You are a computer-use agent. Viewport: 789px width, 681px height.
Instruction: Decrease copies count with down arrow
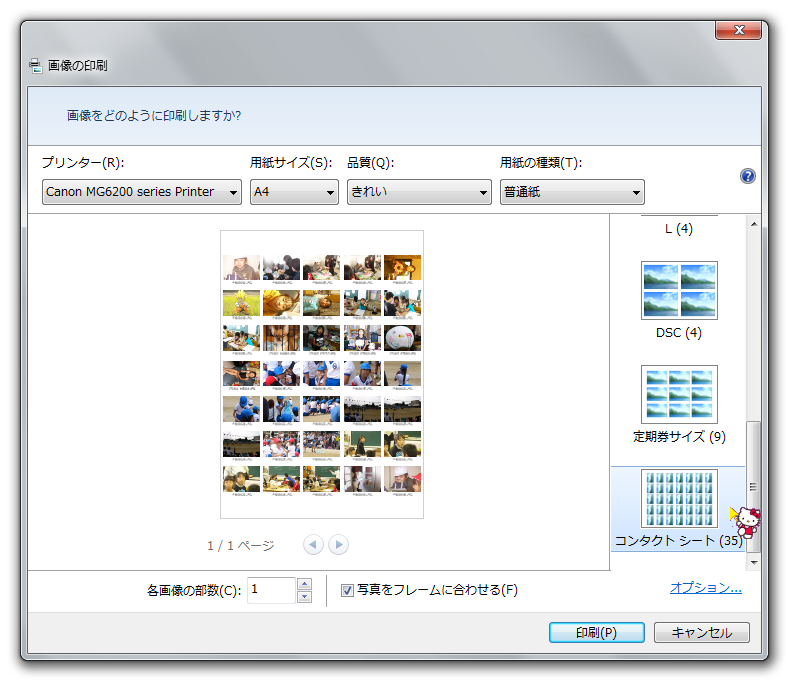pos(305,597)
